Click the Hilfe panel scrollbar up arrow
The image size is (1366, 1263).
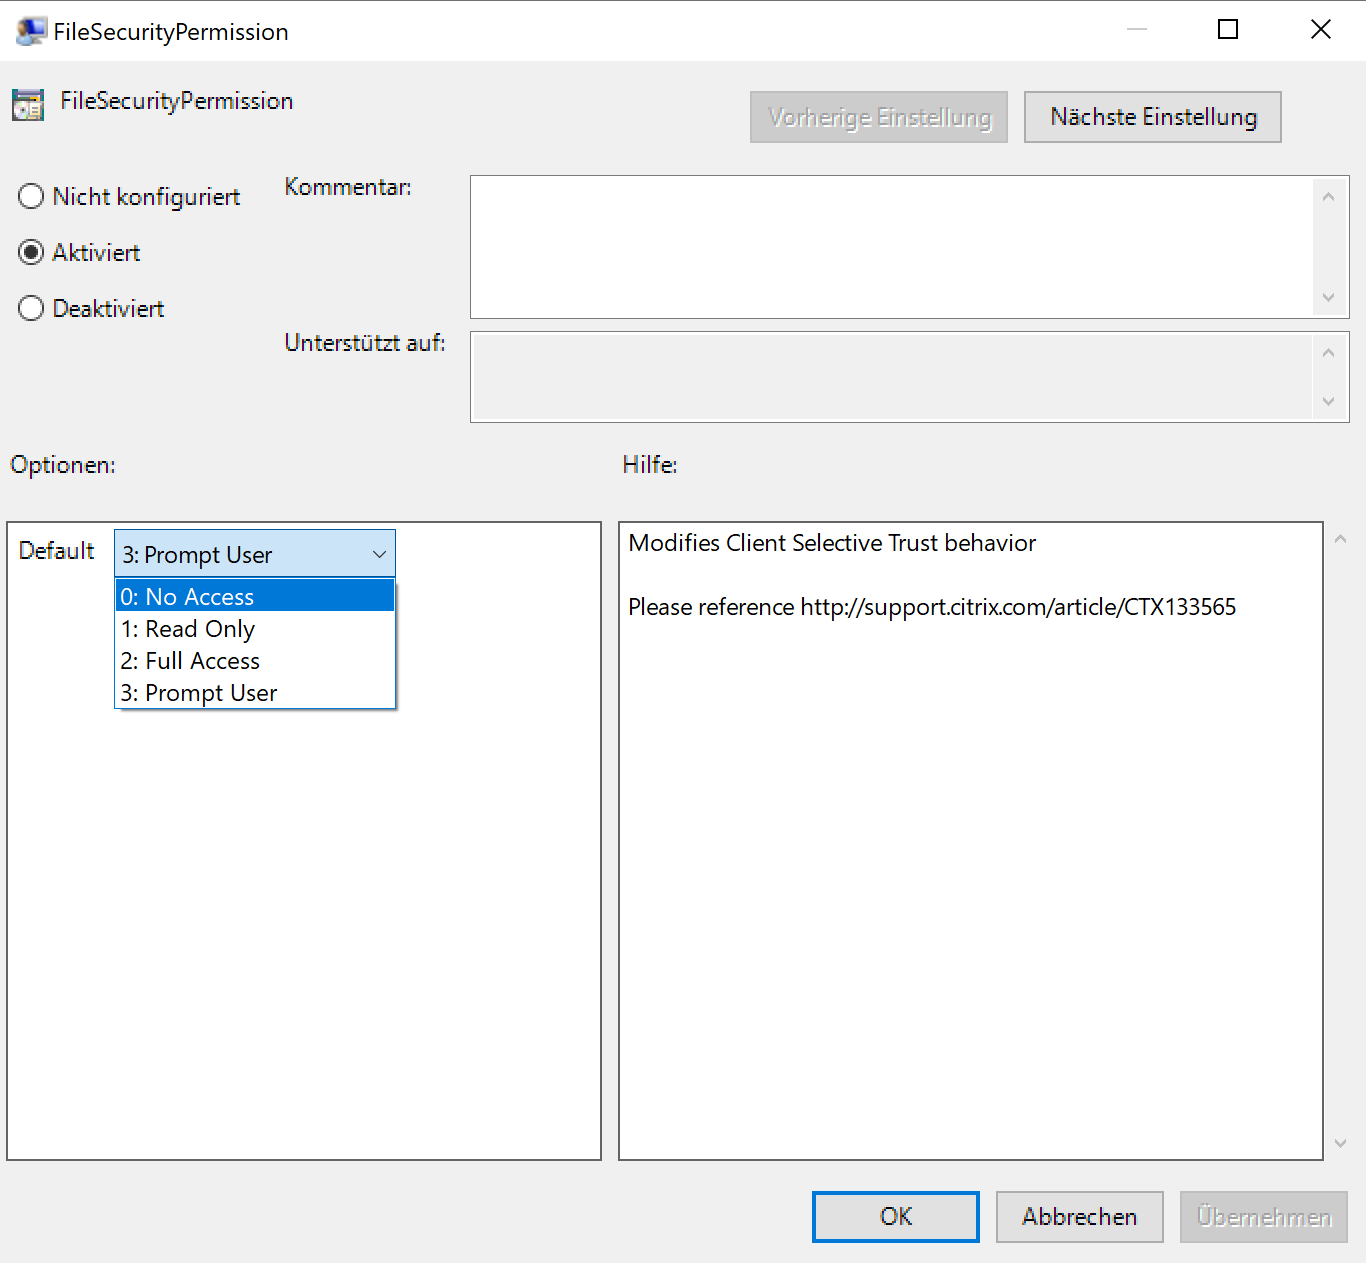(1340, 537)
